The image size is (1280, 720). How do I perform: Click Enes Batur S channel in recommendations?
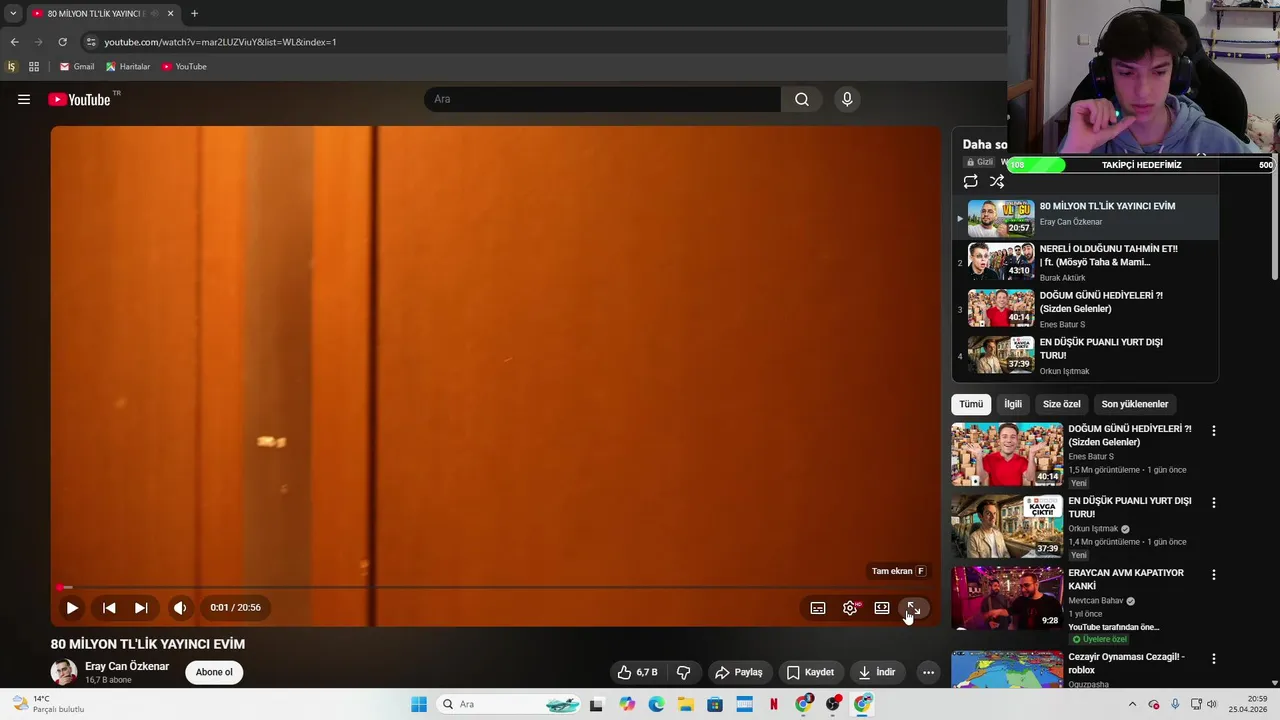click(1090, 457)
